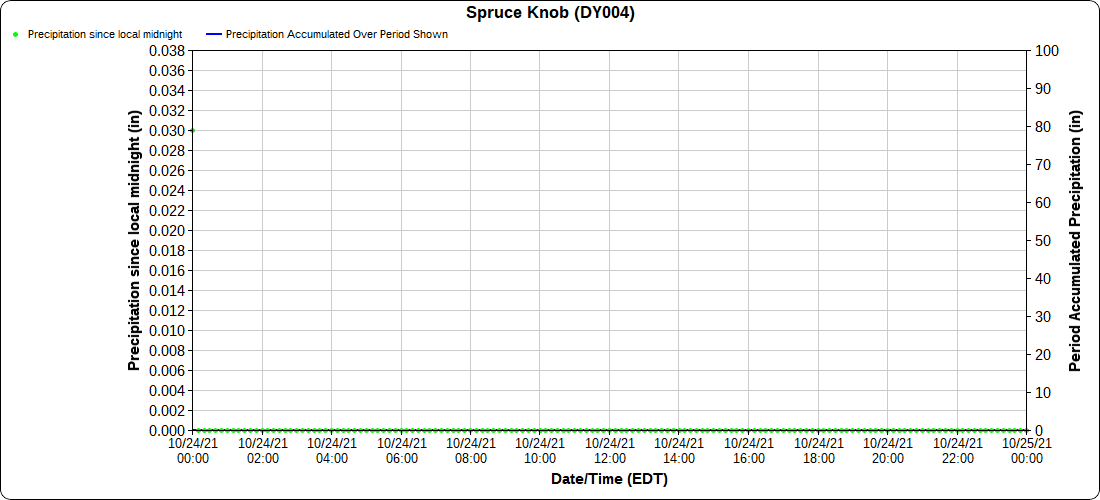1100x500 pixels.
Task: Click the 100 right axis tick value
Action: (x=1046, y=50)
